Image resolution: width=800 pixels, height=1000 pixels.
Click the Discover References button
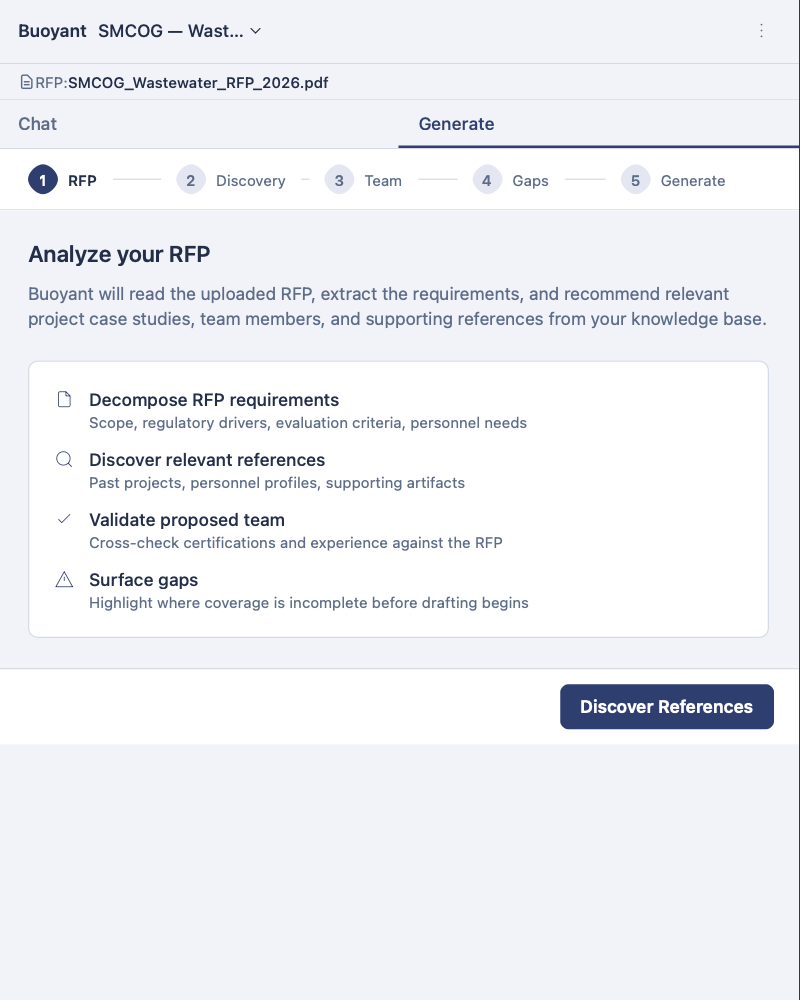pyautogui.click(x=667, y=707)
